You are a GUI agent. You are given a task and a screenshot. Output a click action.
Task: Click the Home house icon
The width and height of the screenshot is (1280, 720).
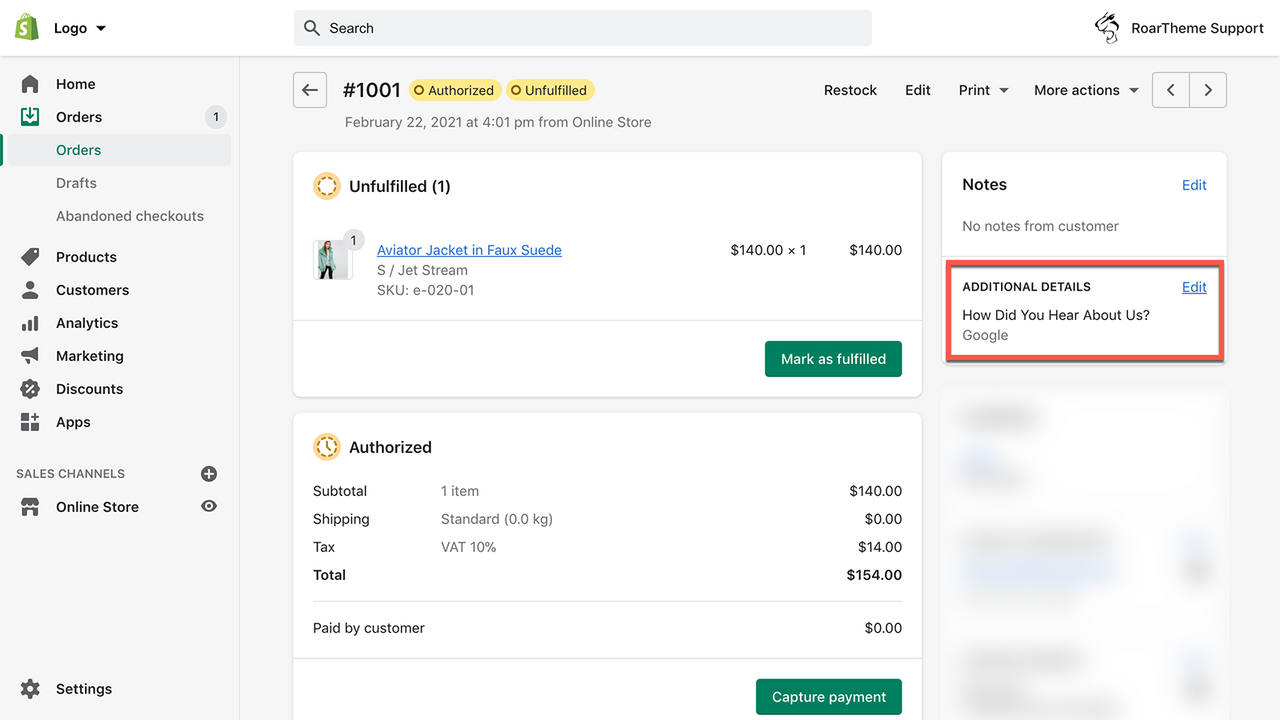click(x=30, y=84)
